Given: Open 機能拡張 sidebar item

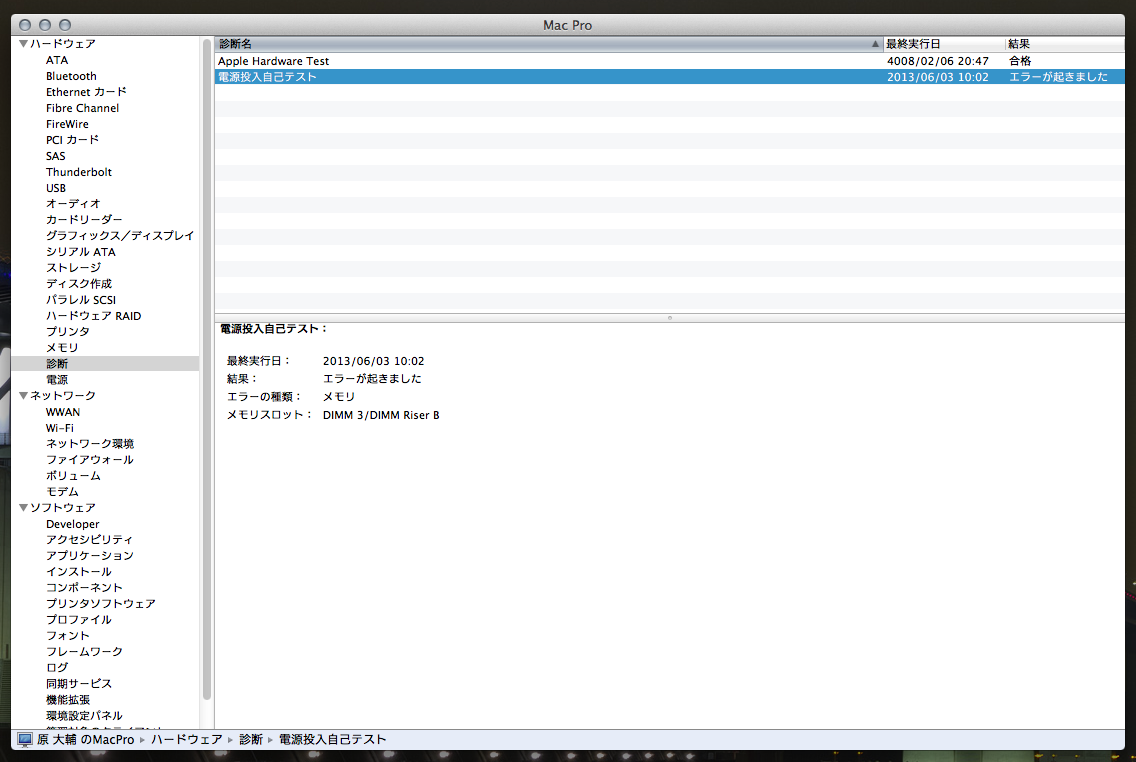Looking at the screenshot, I should pos(67,700).
